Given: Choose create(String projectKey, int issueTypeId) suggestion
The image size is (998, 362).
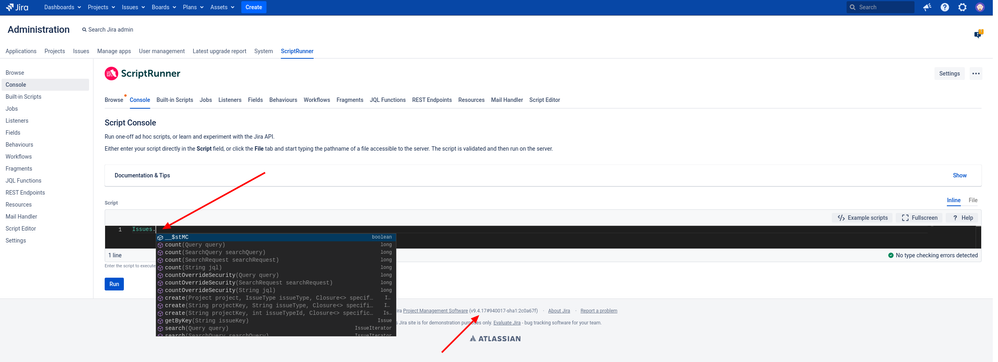Looking at the screenshot, I should click(x=276, y=313).
